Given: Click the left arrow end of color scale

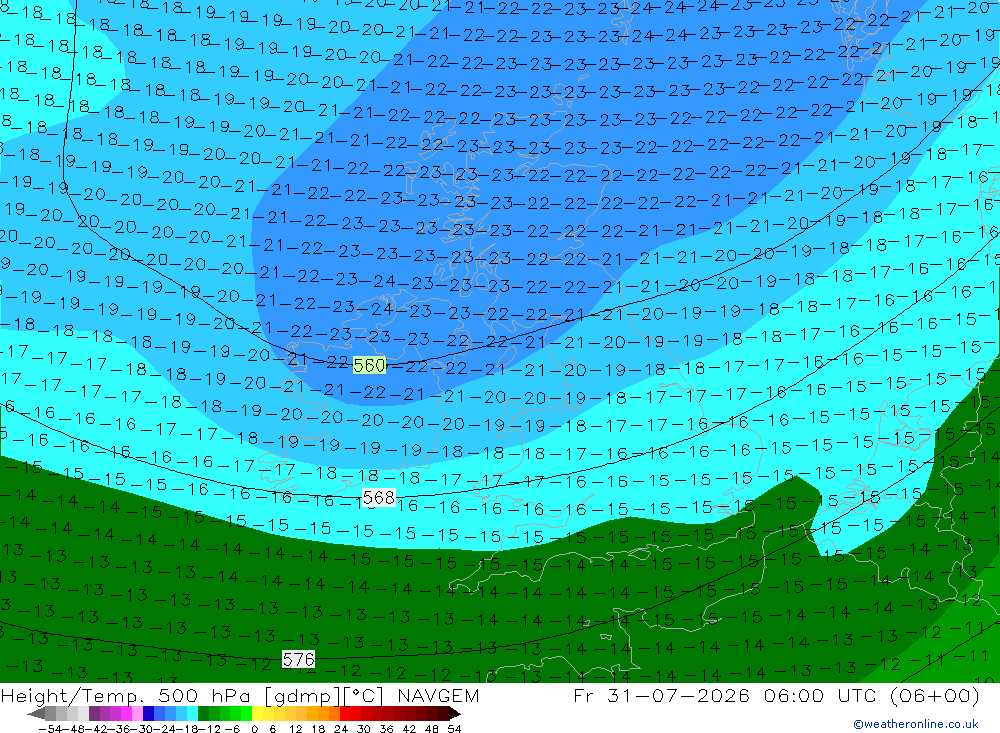Looking at the screenshot, I should pyautogui.click(x=36, y=714).
